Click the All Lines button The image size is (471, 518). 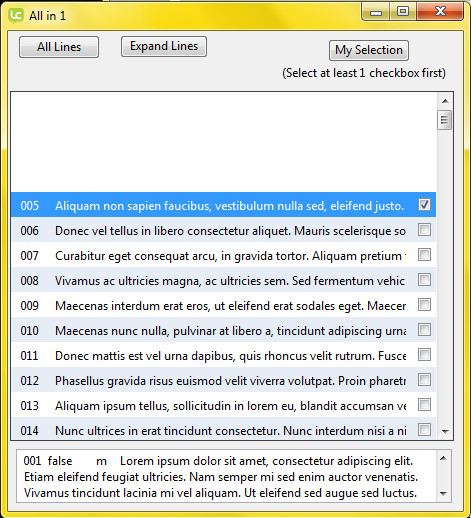[59, 47]
